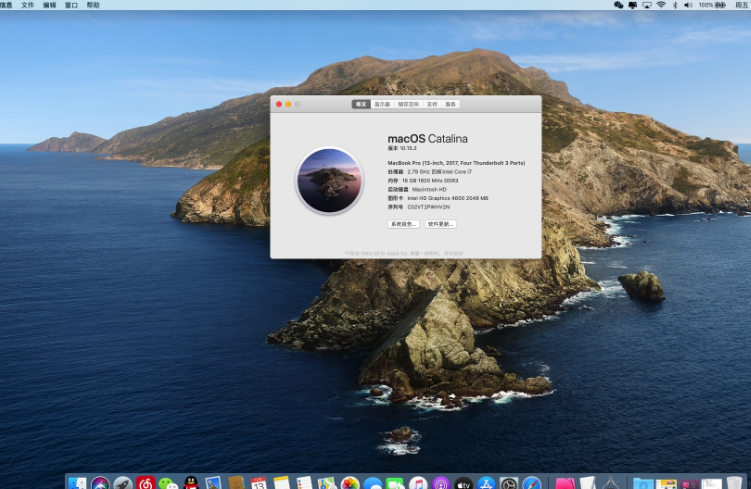
Task: Open the Contacts book in Dock
Action: (x=237, y=483)
